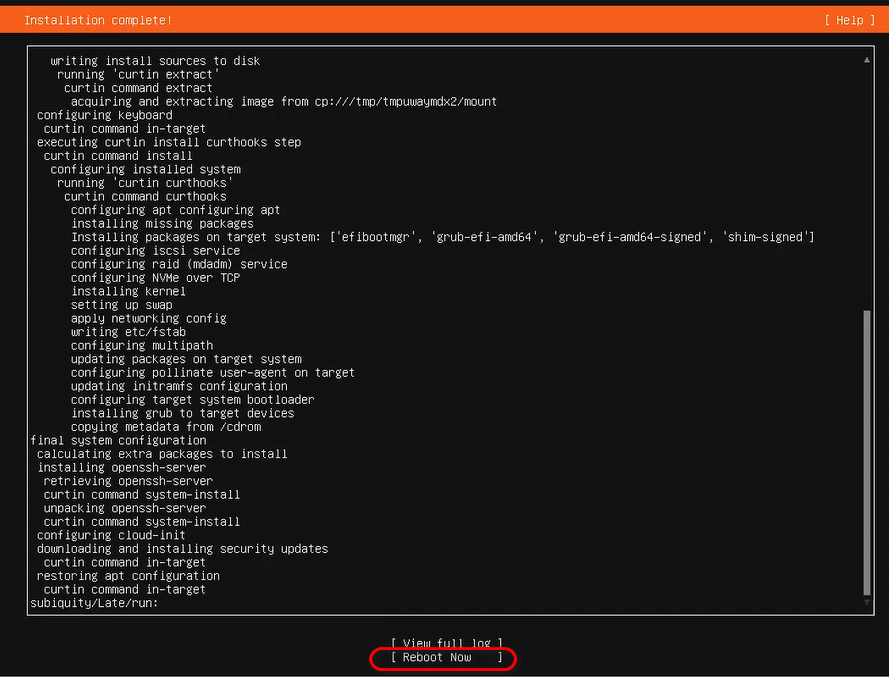889x677 pixels.
Task: Click the 'configuring keyboard' log line
Action: (x=104, y=115)
